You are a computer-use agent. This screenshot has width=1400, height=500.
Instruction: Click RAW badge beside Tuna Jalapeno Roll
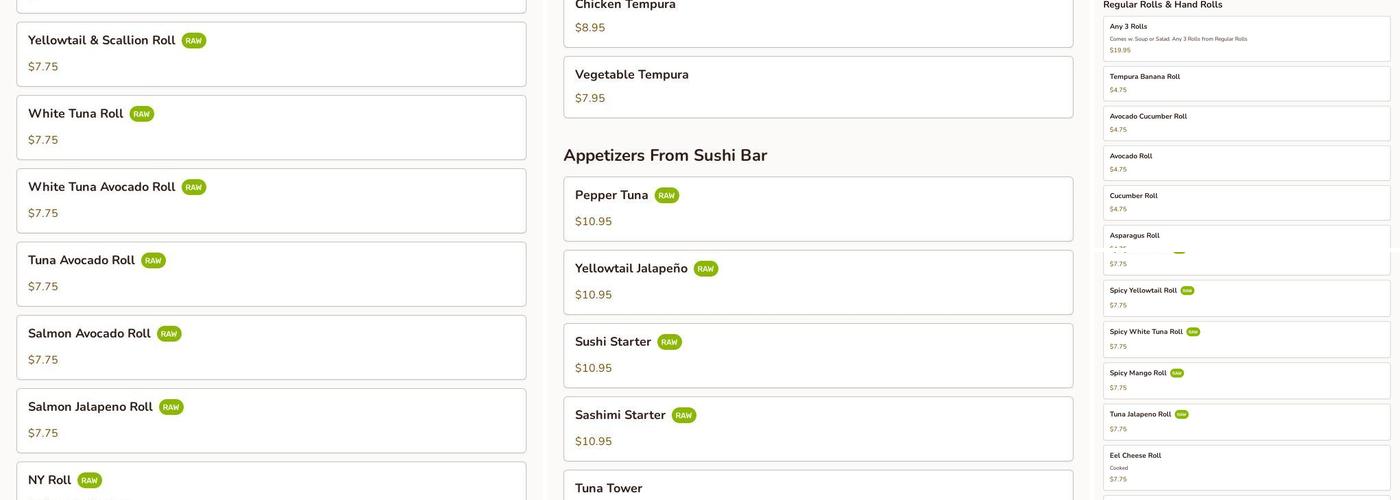1182,415
